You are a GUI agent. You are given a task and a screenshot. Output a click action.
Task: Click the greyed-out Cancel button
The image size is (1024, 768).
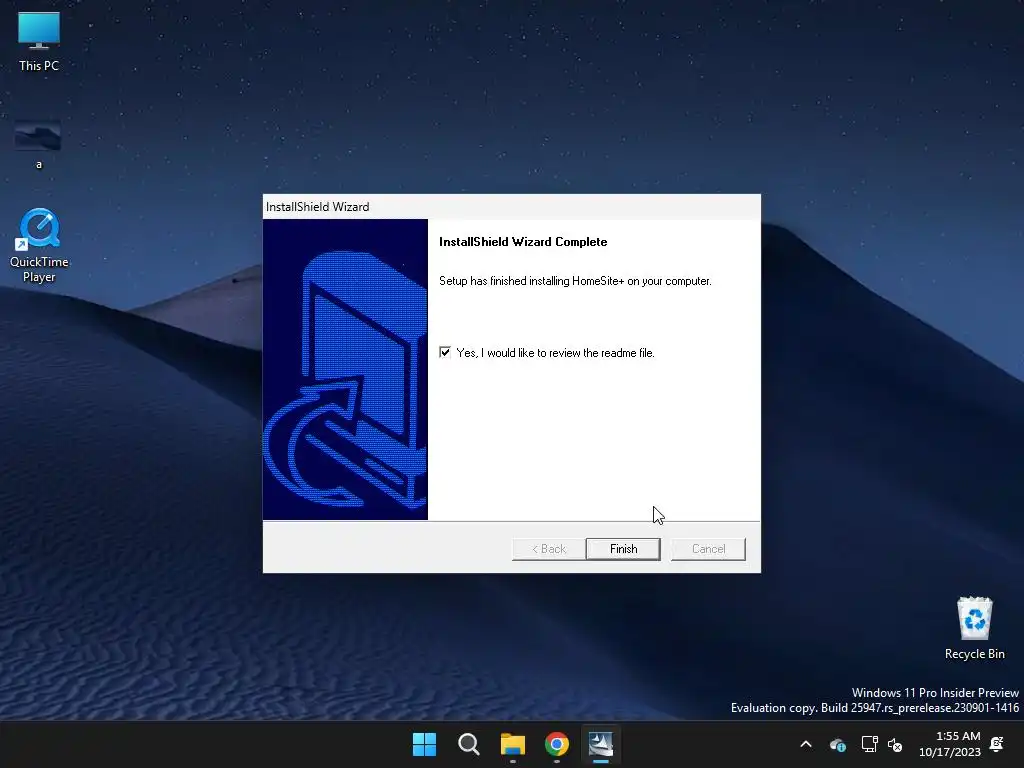click(708, 549)
